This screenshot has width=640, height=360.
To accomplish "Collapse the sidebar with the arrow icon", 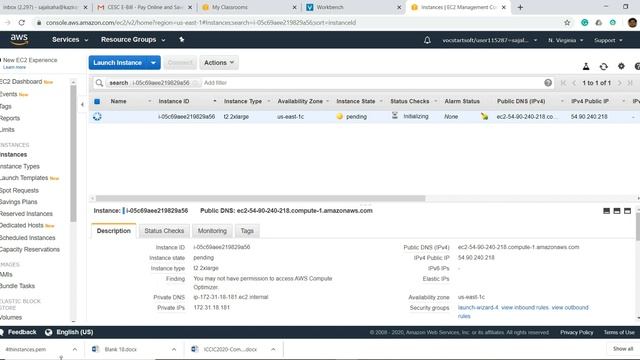I will [82, 104].
